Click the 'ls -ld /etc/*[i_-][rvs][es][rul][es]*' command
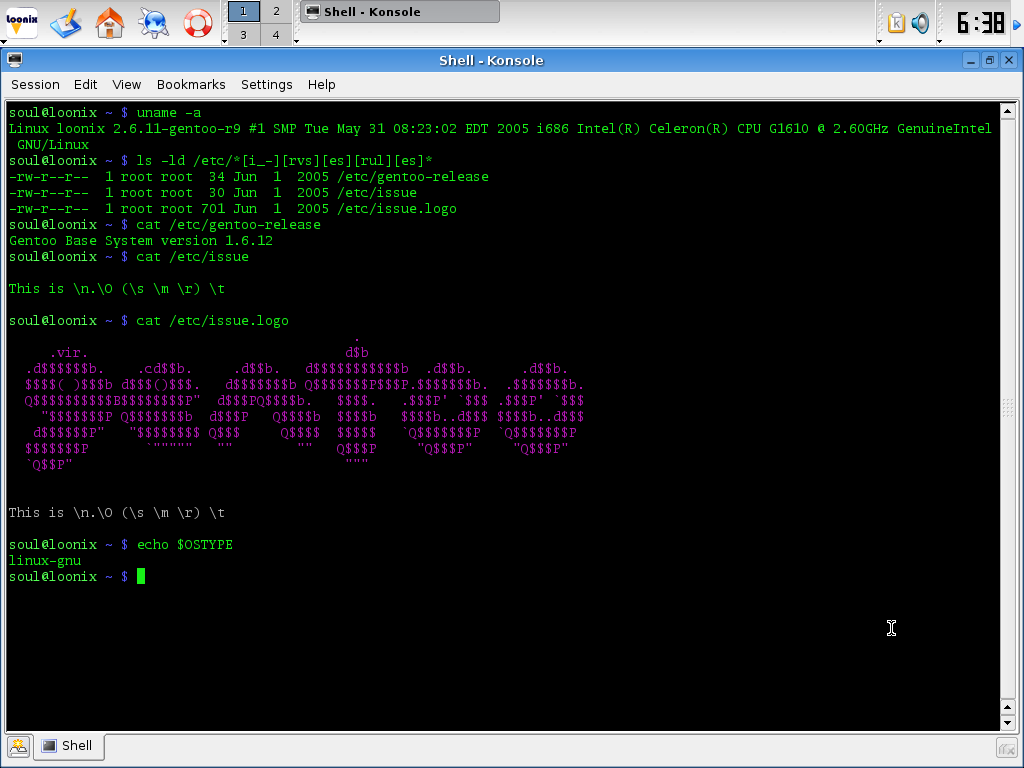This screenshot has width=1024, height=768. 285,161
